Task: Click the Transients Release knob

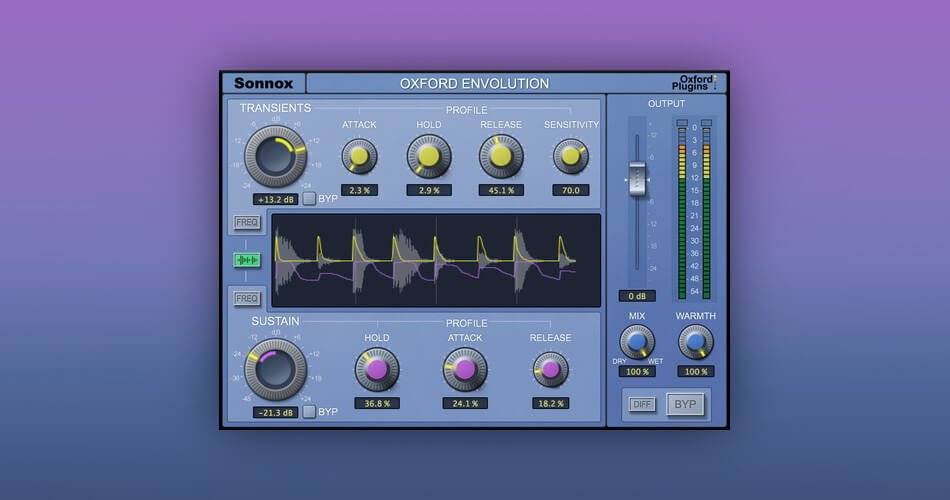Action: click(501, 156)
